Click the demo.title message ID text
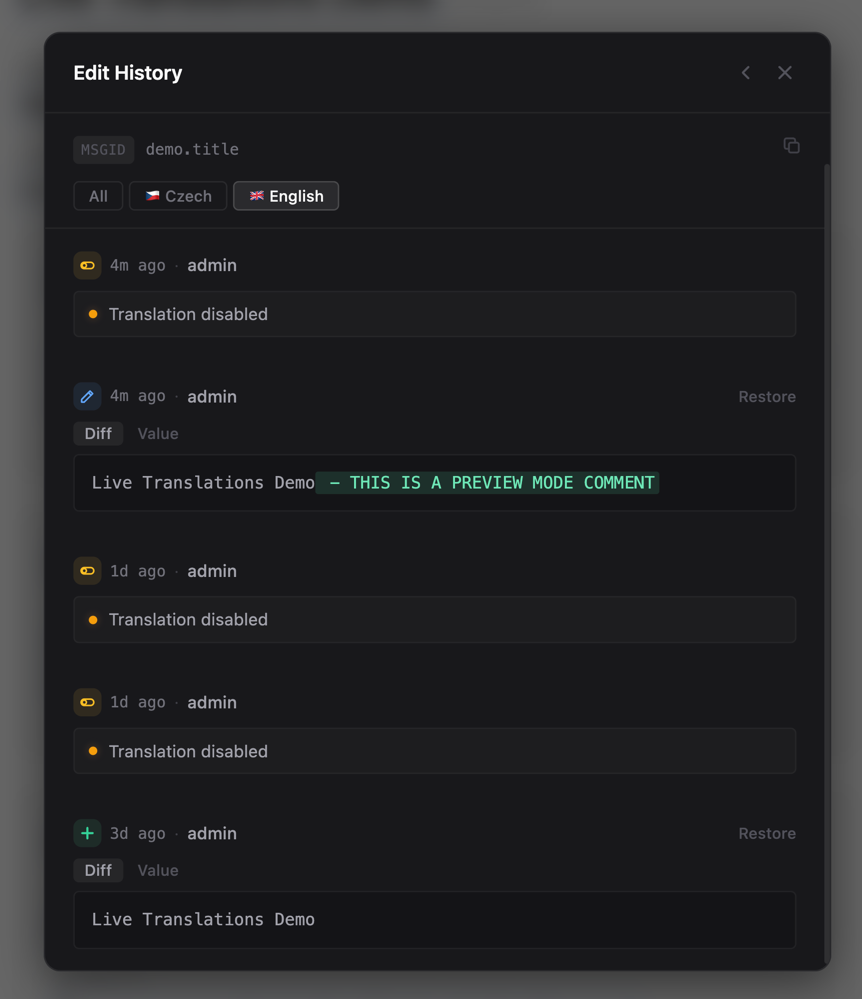862x999 pixels. point(190,149)
